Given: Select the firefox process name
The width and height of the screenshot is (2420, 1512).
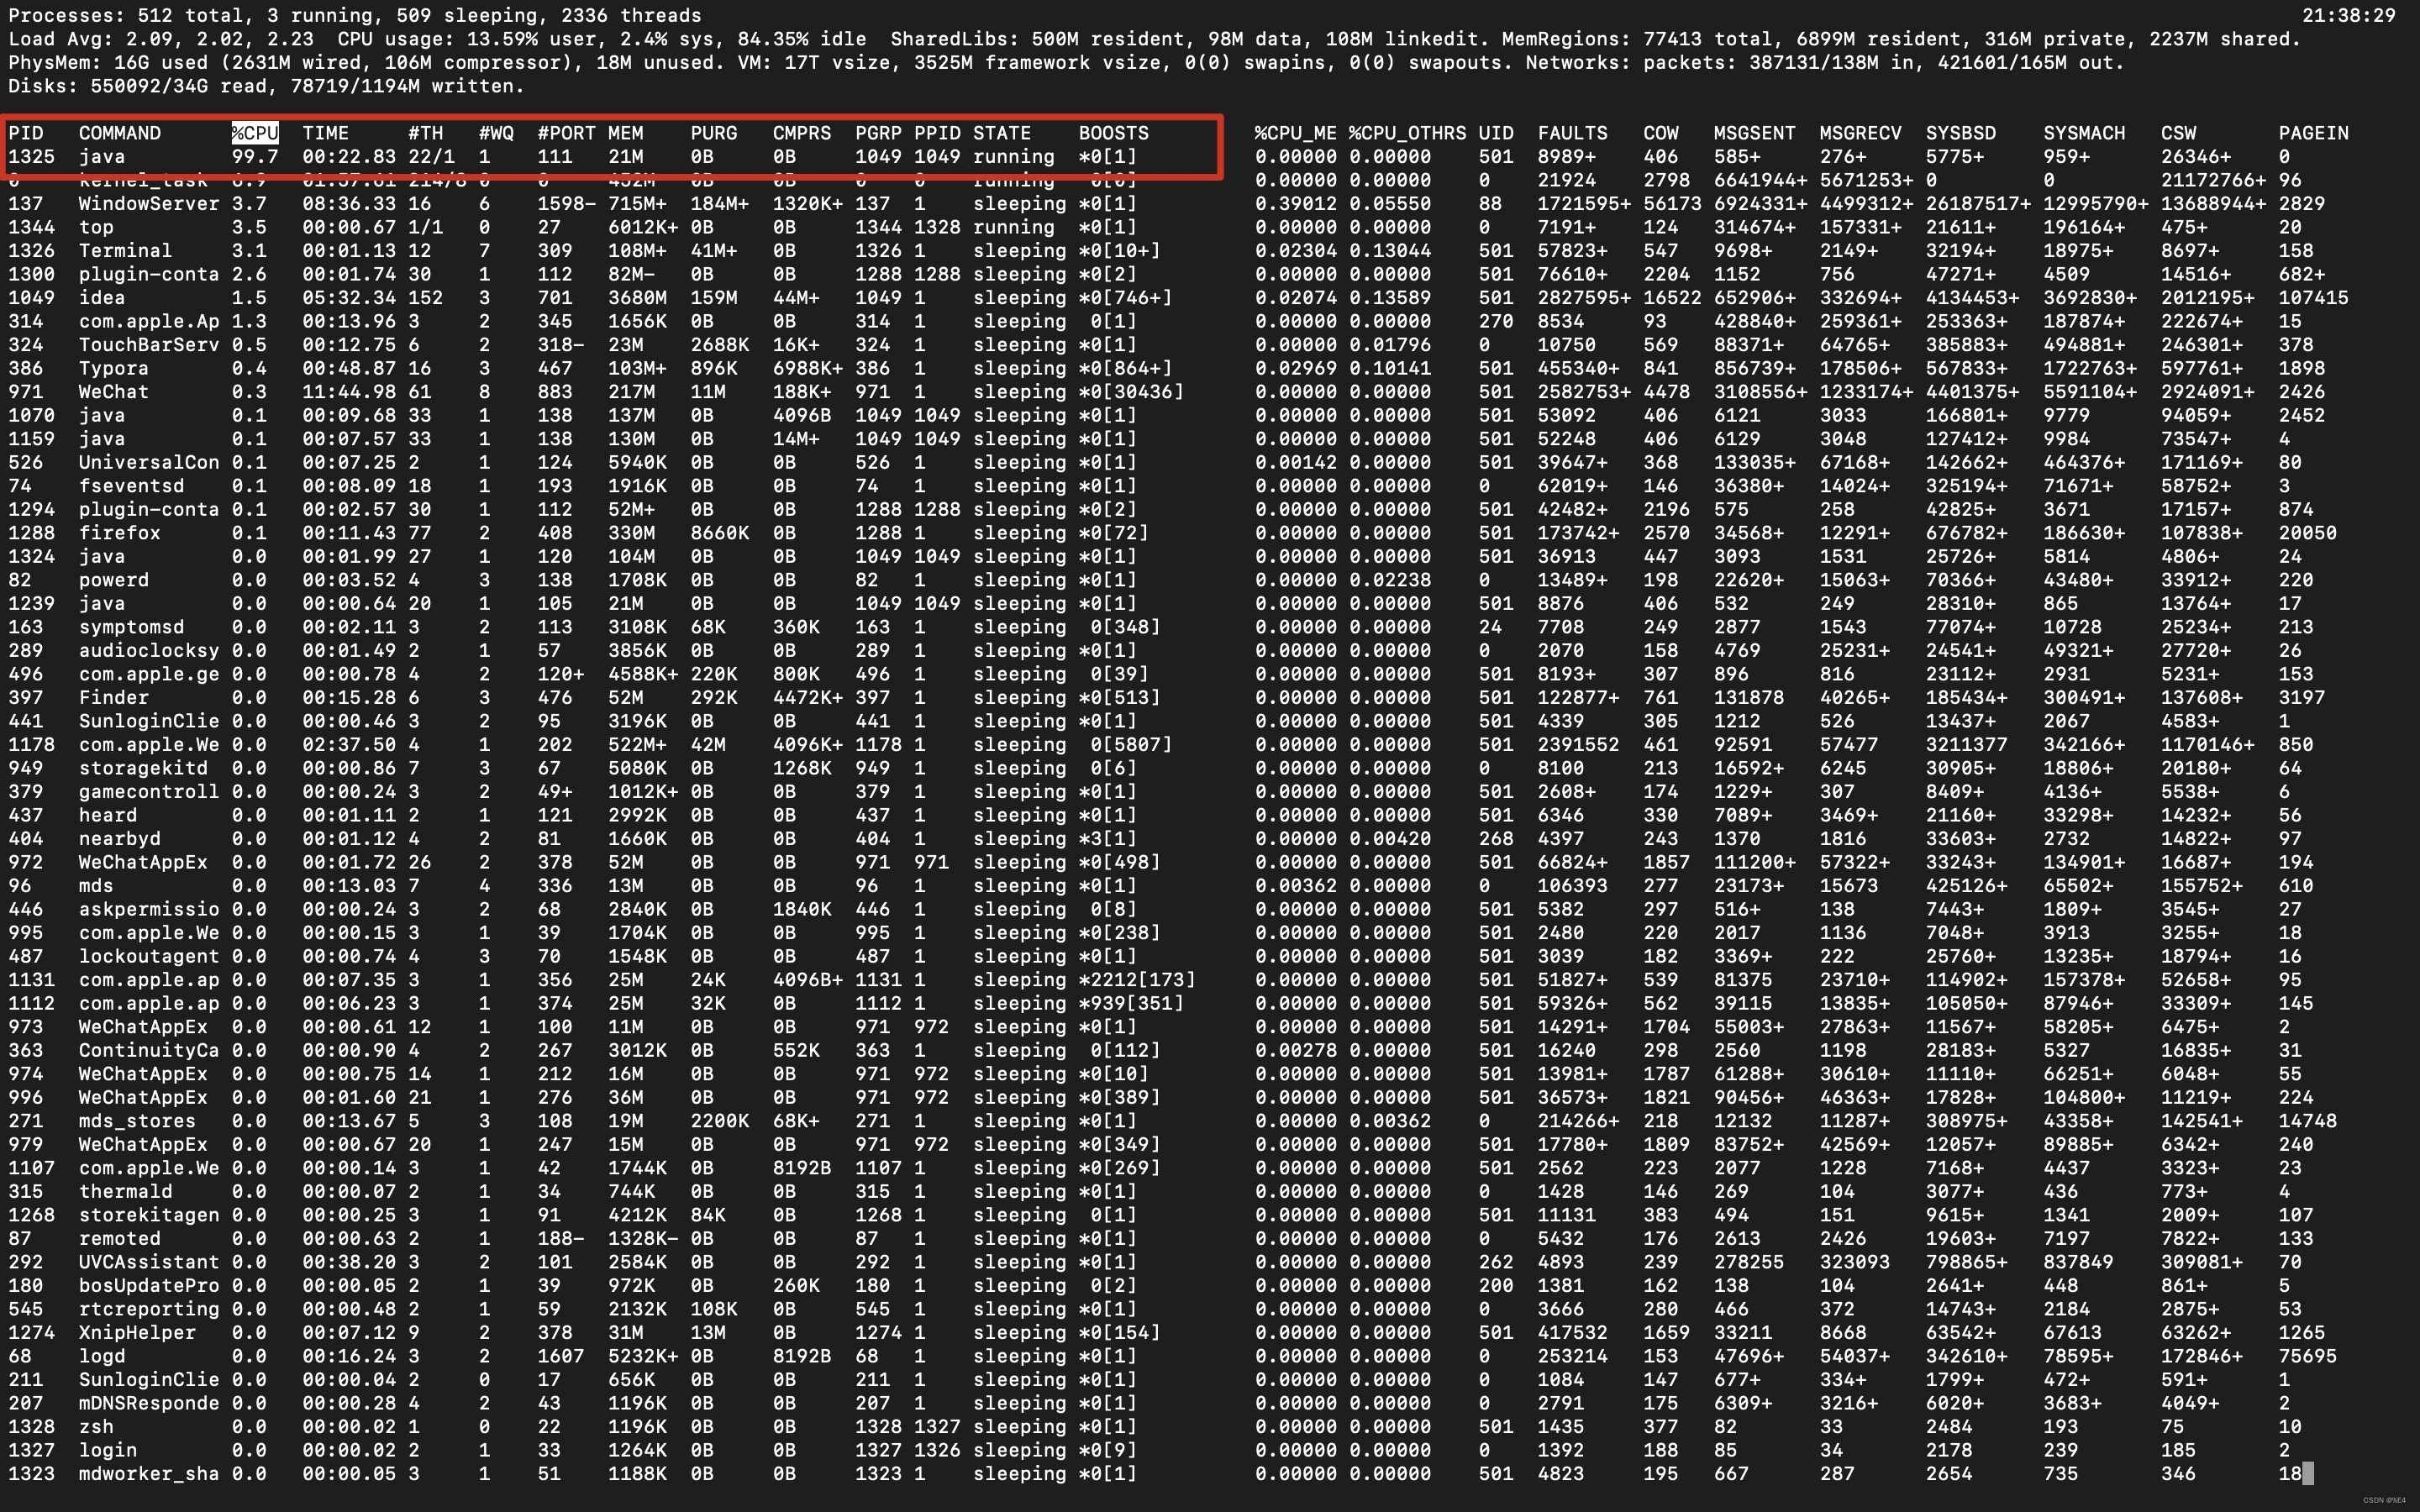Looking at the screenshot, I should coord(120,533).
